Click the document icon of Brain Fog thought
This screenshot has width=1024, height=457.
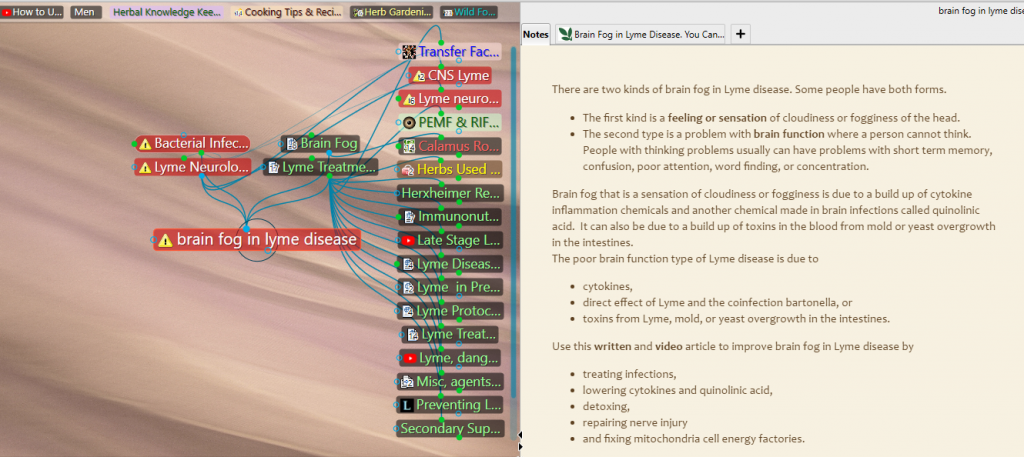click(292, 144)
